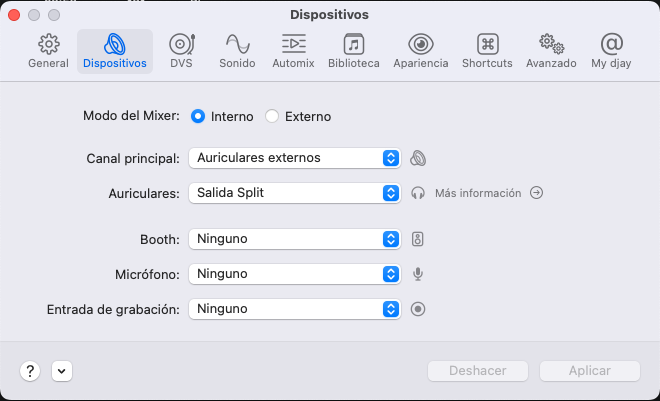The image size is (660, 401).
Task: Expand the Auriculares output dropdown
Action: pos(294,193)
